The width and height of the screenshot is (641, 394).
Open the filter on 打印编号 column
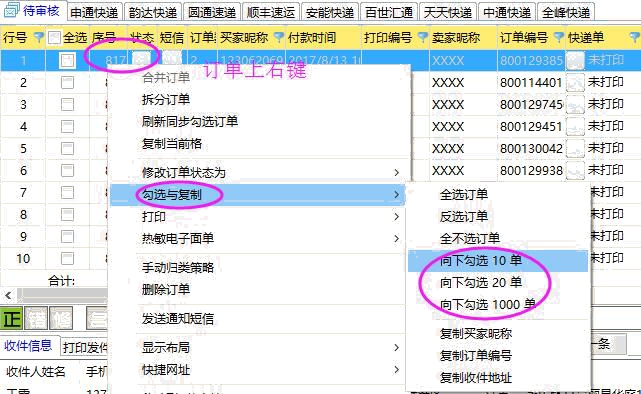click(x=423, y=38)
